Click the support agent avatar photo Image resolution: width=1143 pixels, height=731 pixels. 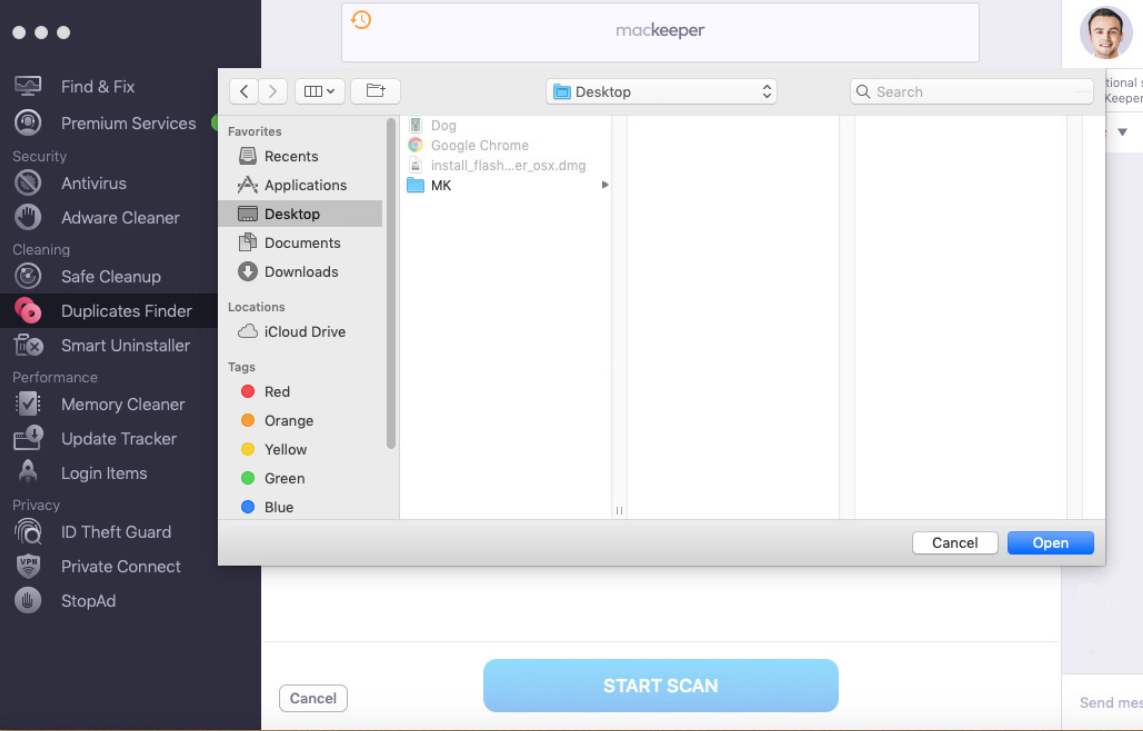point(1106,33)
